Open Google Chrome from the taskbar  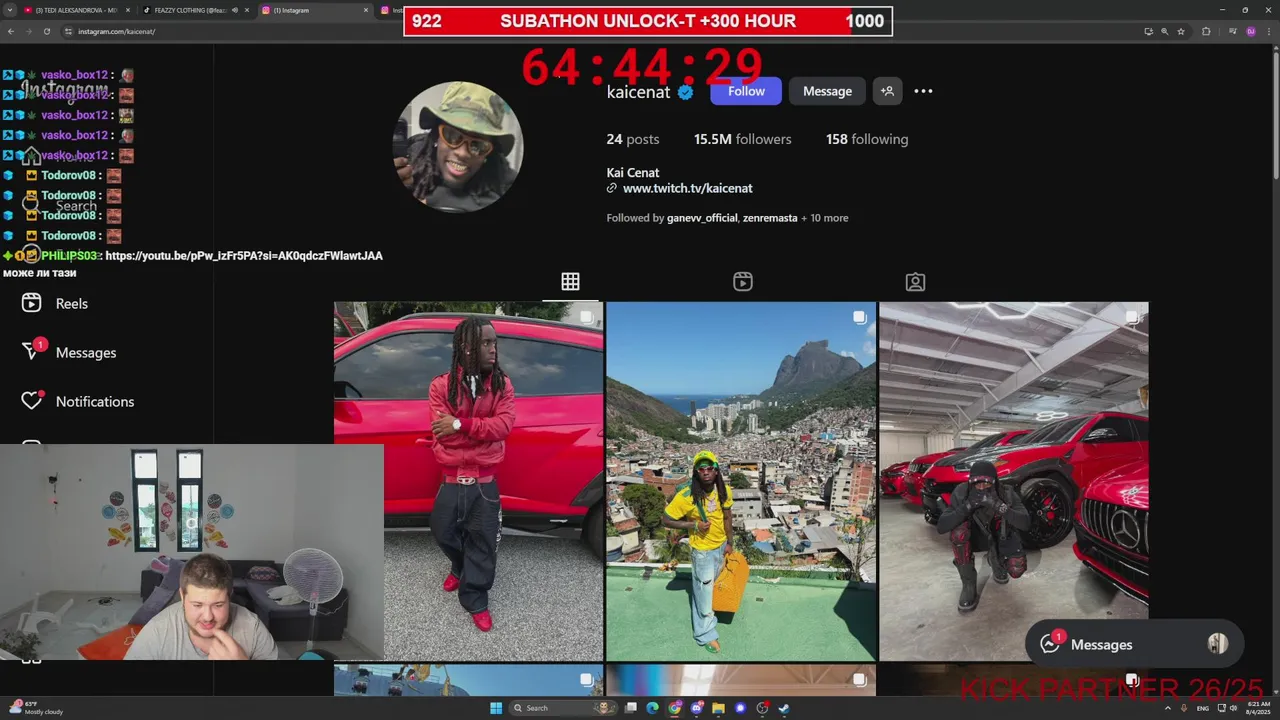[x=675, y=708]
